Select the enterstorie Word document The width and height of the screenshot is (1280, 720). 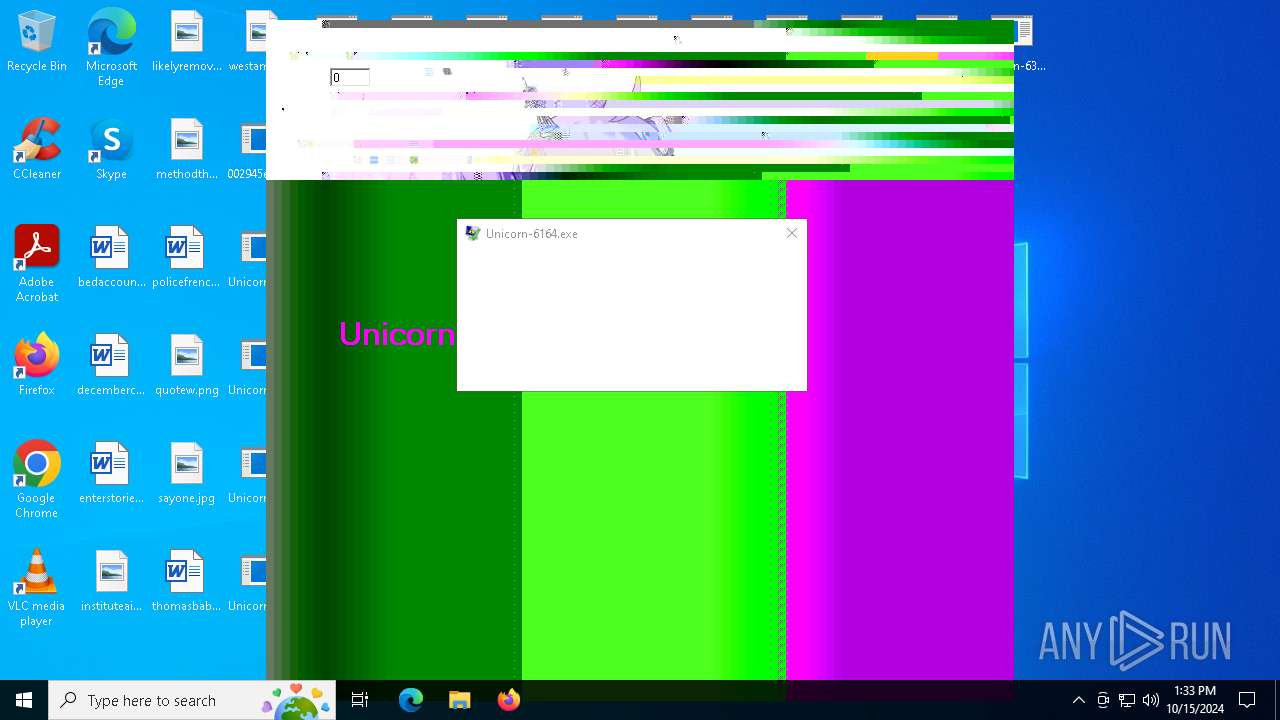[111, 474]
